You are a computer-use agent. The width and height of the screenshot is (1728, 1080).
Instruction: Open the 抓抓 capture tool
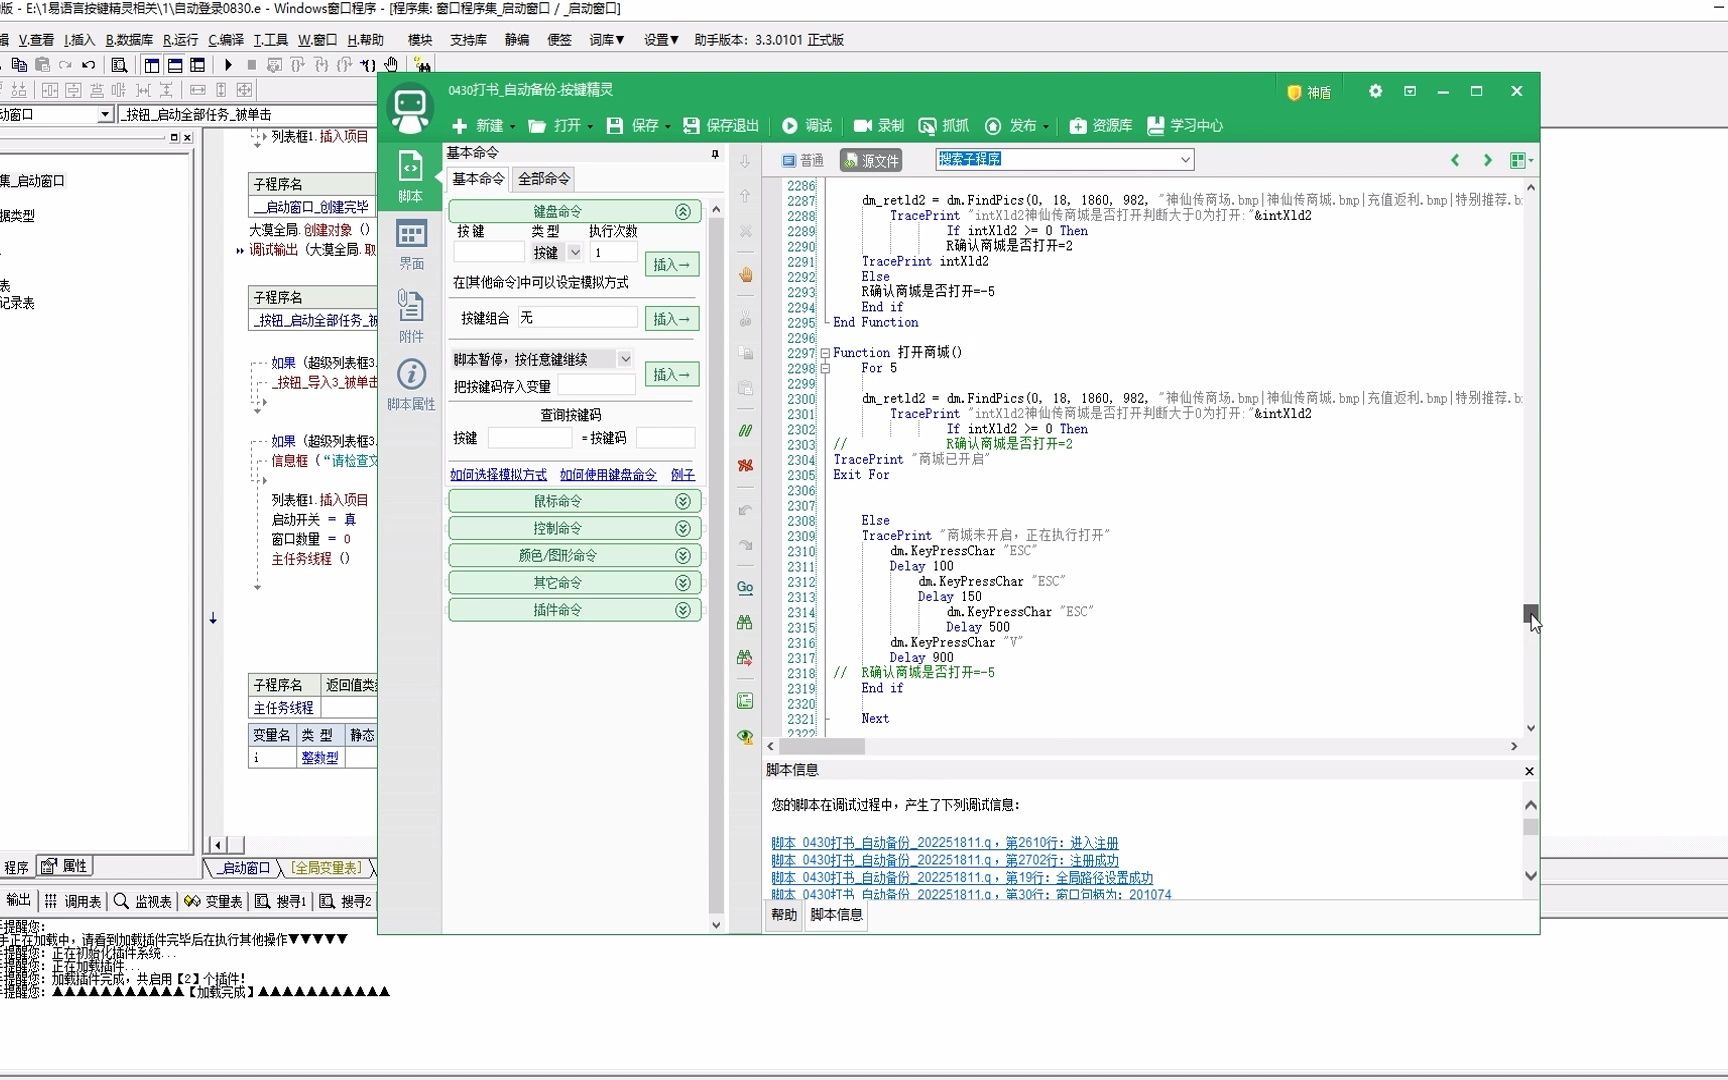(944, 126)
